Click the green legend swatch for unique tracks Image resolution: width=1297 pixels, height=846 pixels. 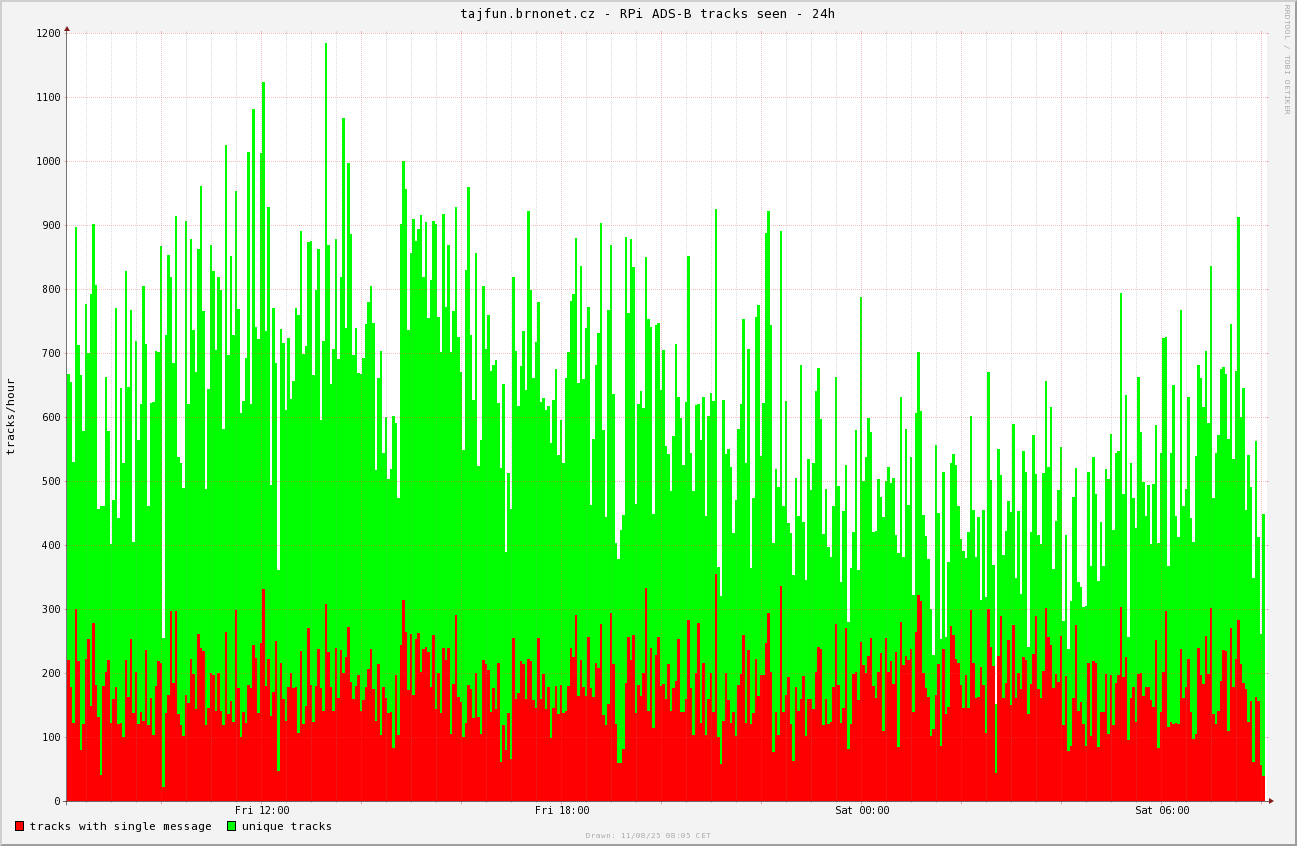231,826
